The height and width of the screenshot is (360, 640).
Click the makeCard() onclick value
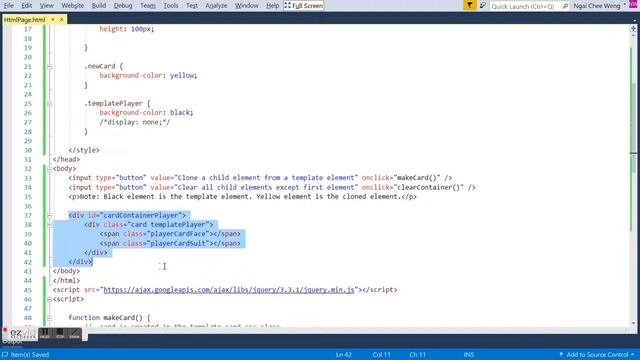(416, 178)
